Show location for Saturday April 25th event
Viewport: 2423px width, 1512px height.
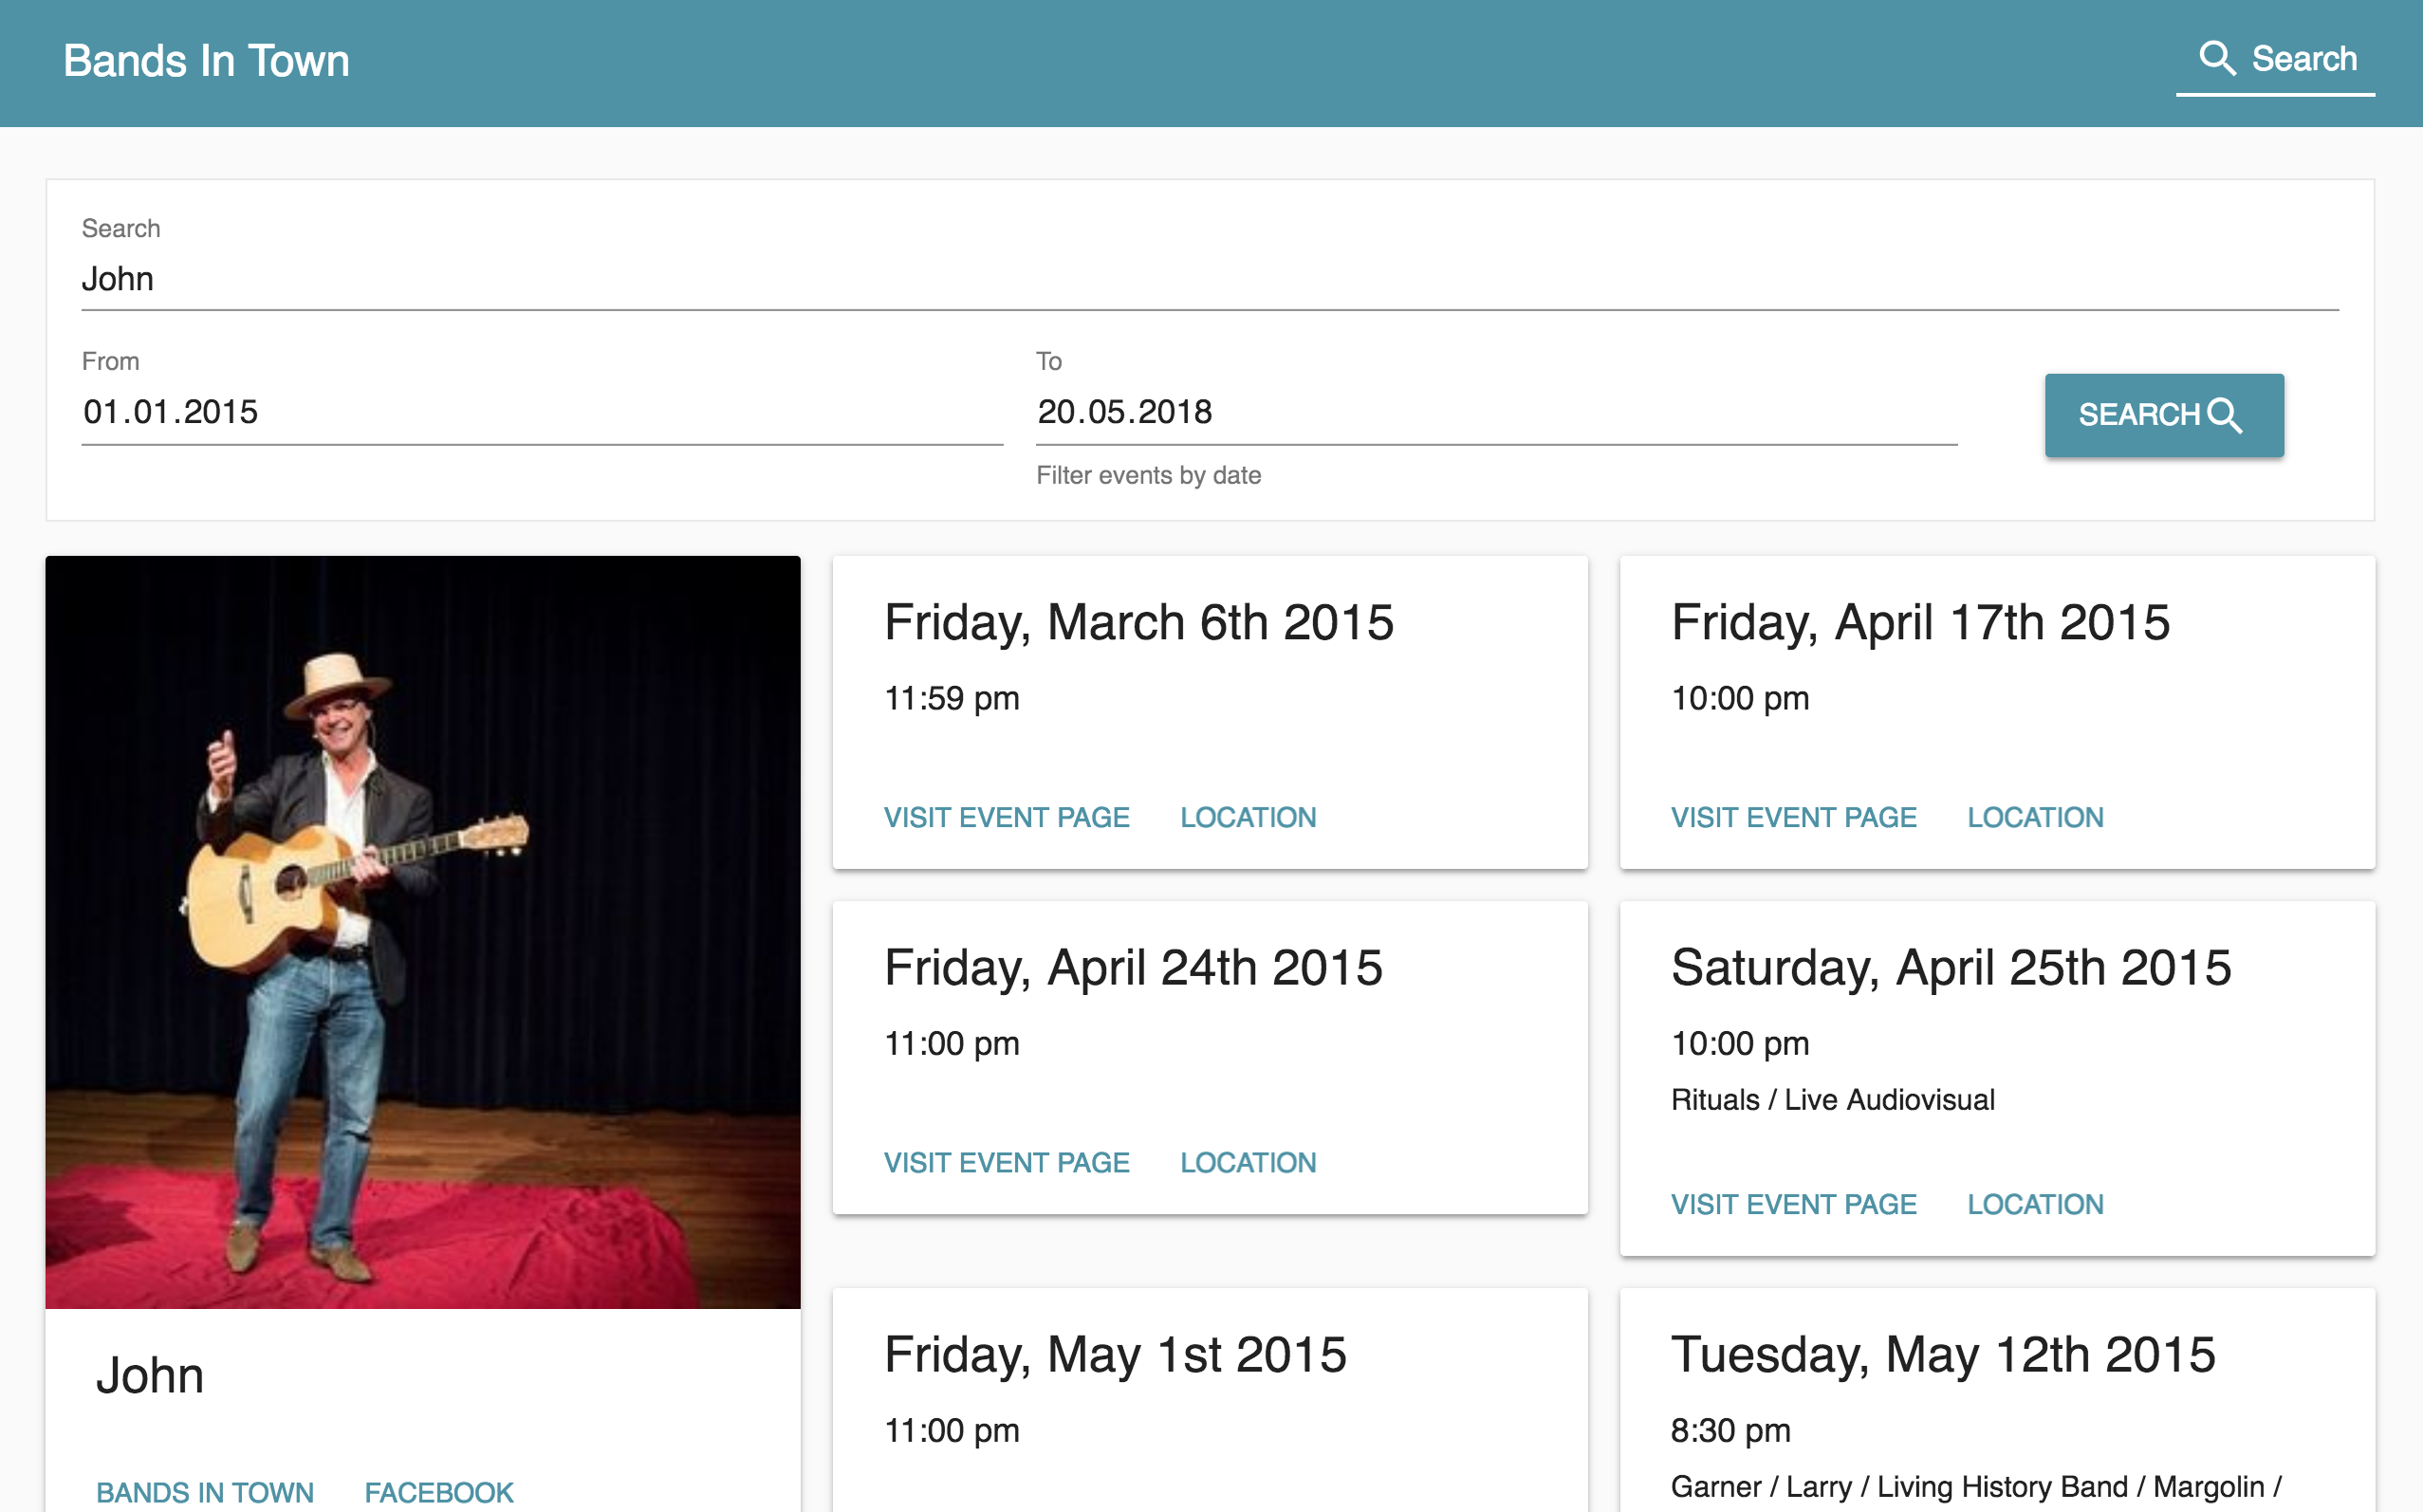[2034, 1204]
